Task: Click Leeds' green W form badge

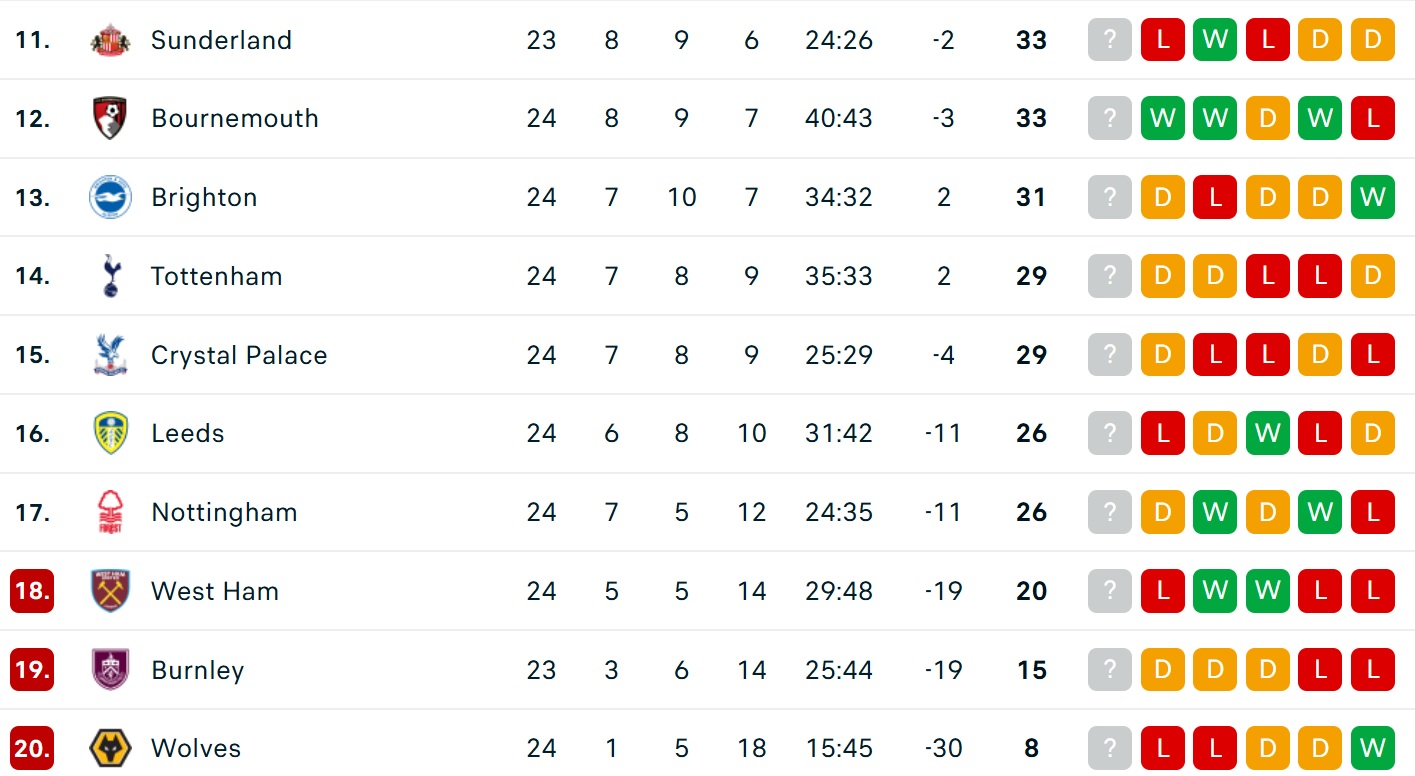Action: pos(1267,433)
